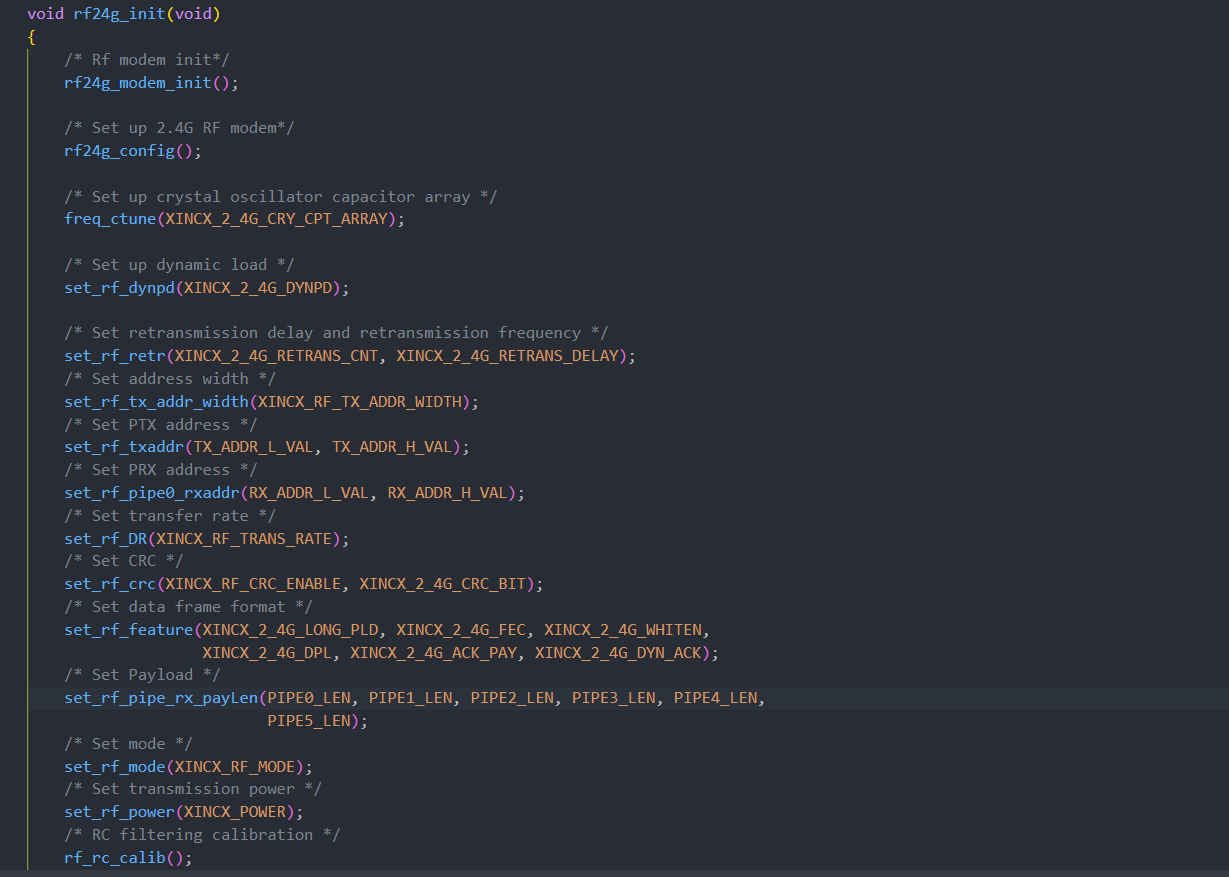This screenshot has width=1229, height=877.
Task: Click the set_rf_power function call
Action: click(x=120, y=812)
